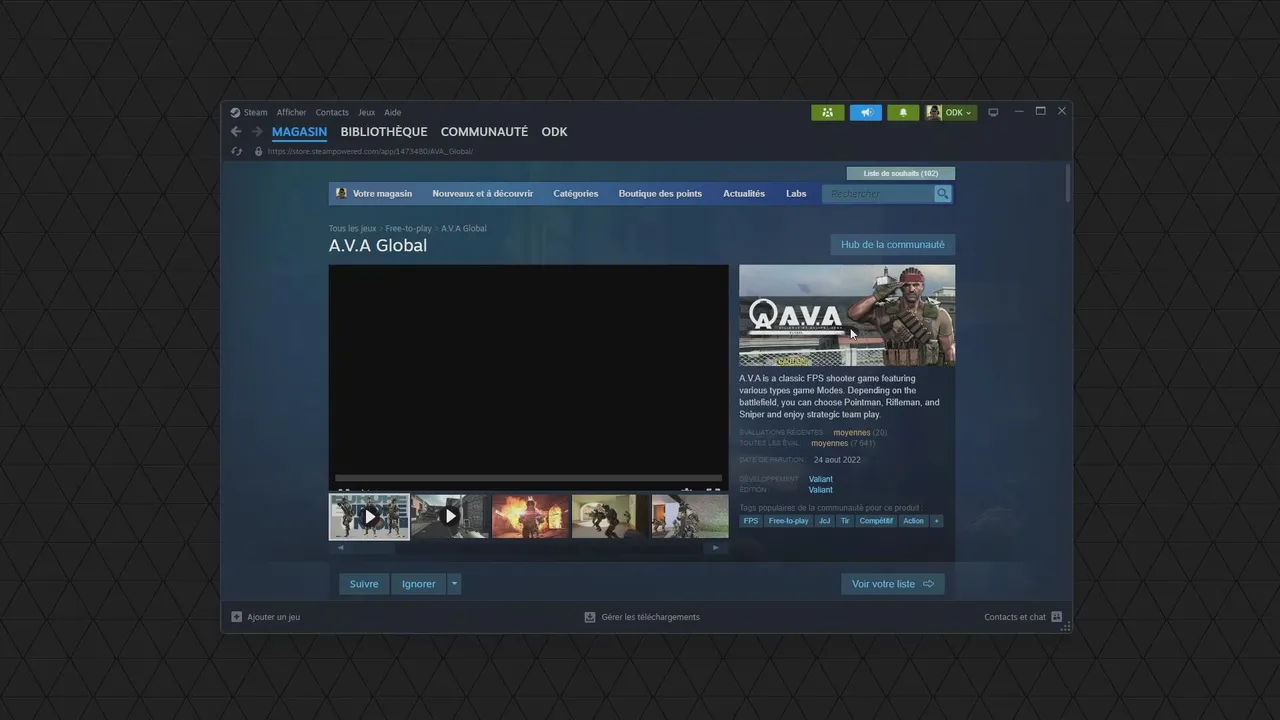Click the padlock icon beside the URL
Image resolution: width=1280 pixels, height=720 pixels.
coord(258,152)
